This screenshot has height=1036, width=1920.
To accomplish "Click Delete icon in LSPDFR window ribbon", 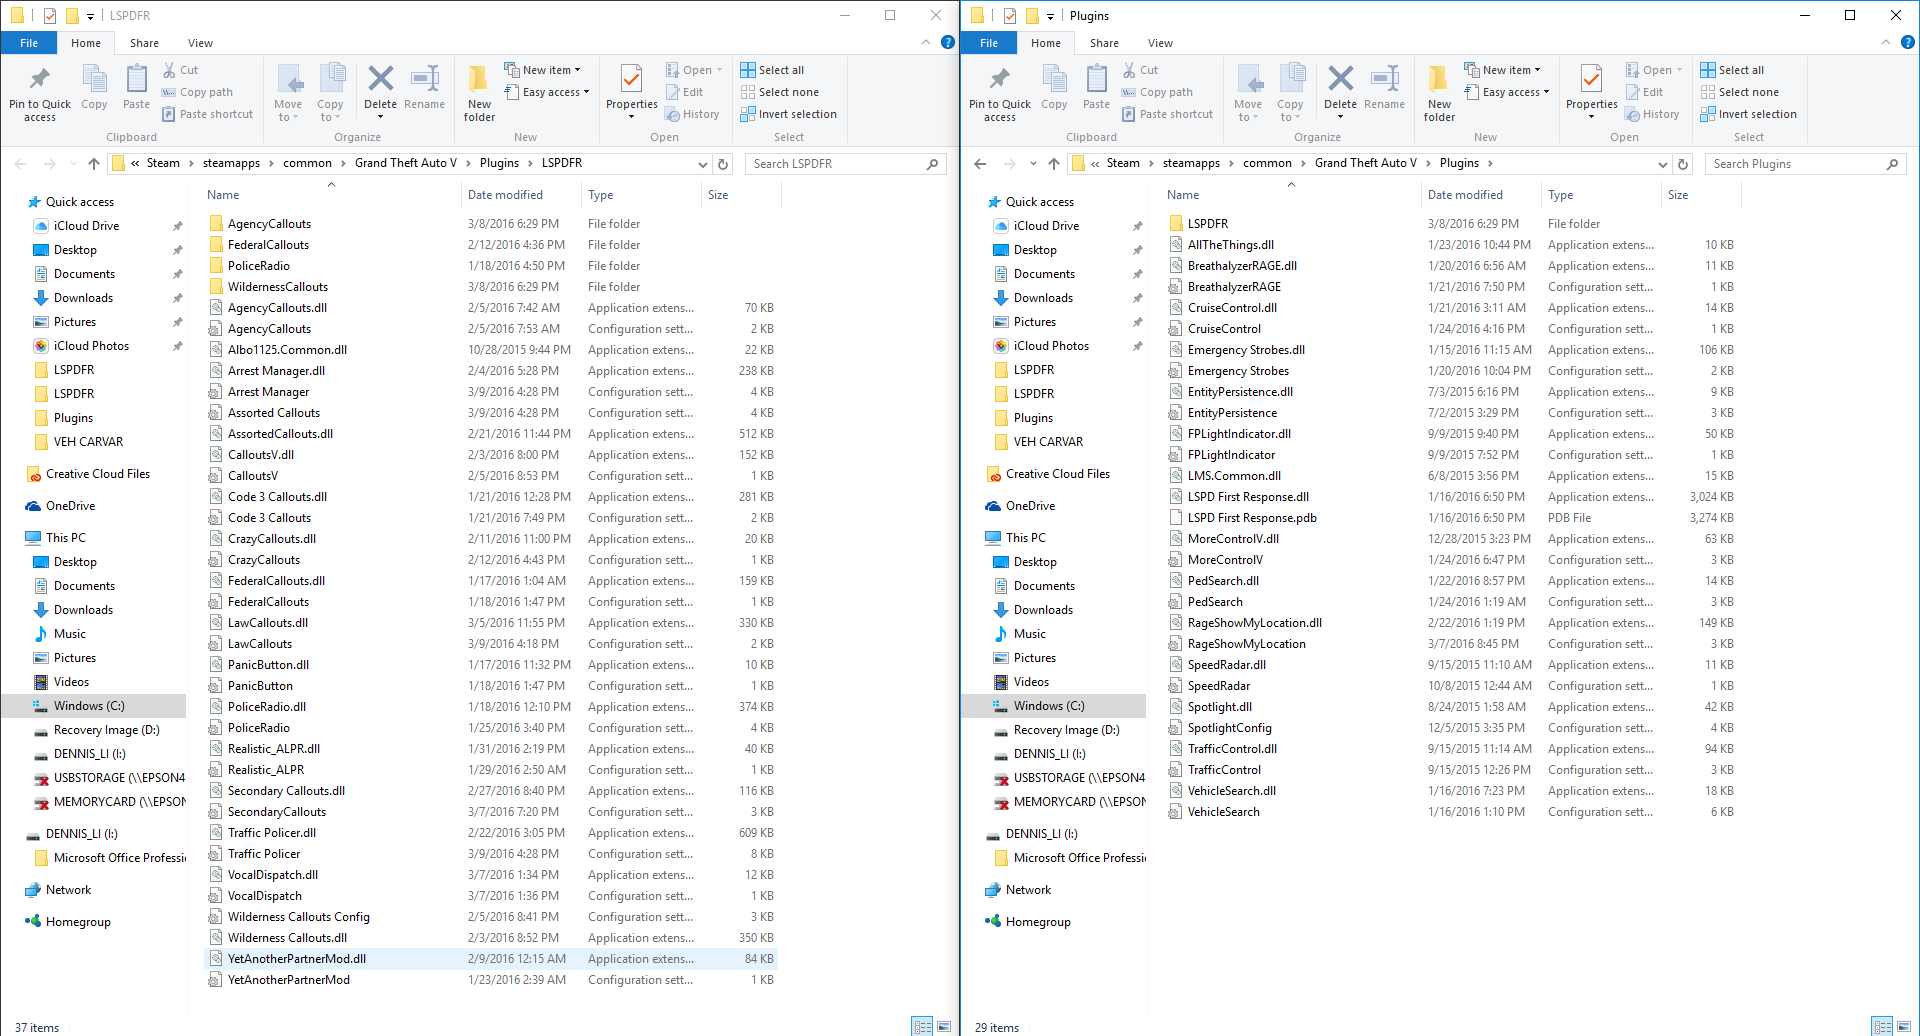I will [380, 80].
